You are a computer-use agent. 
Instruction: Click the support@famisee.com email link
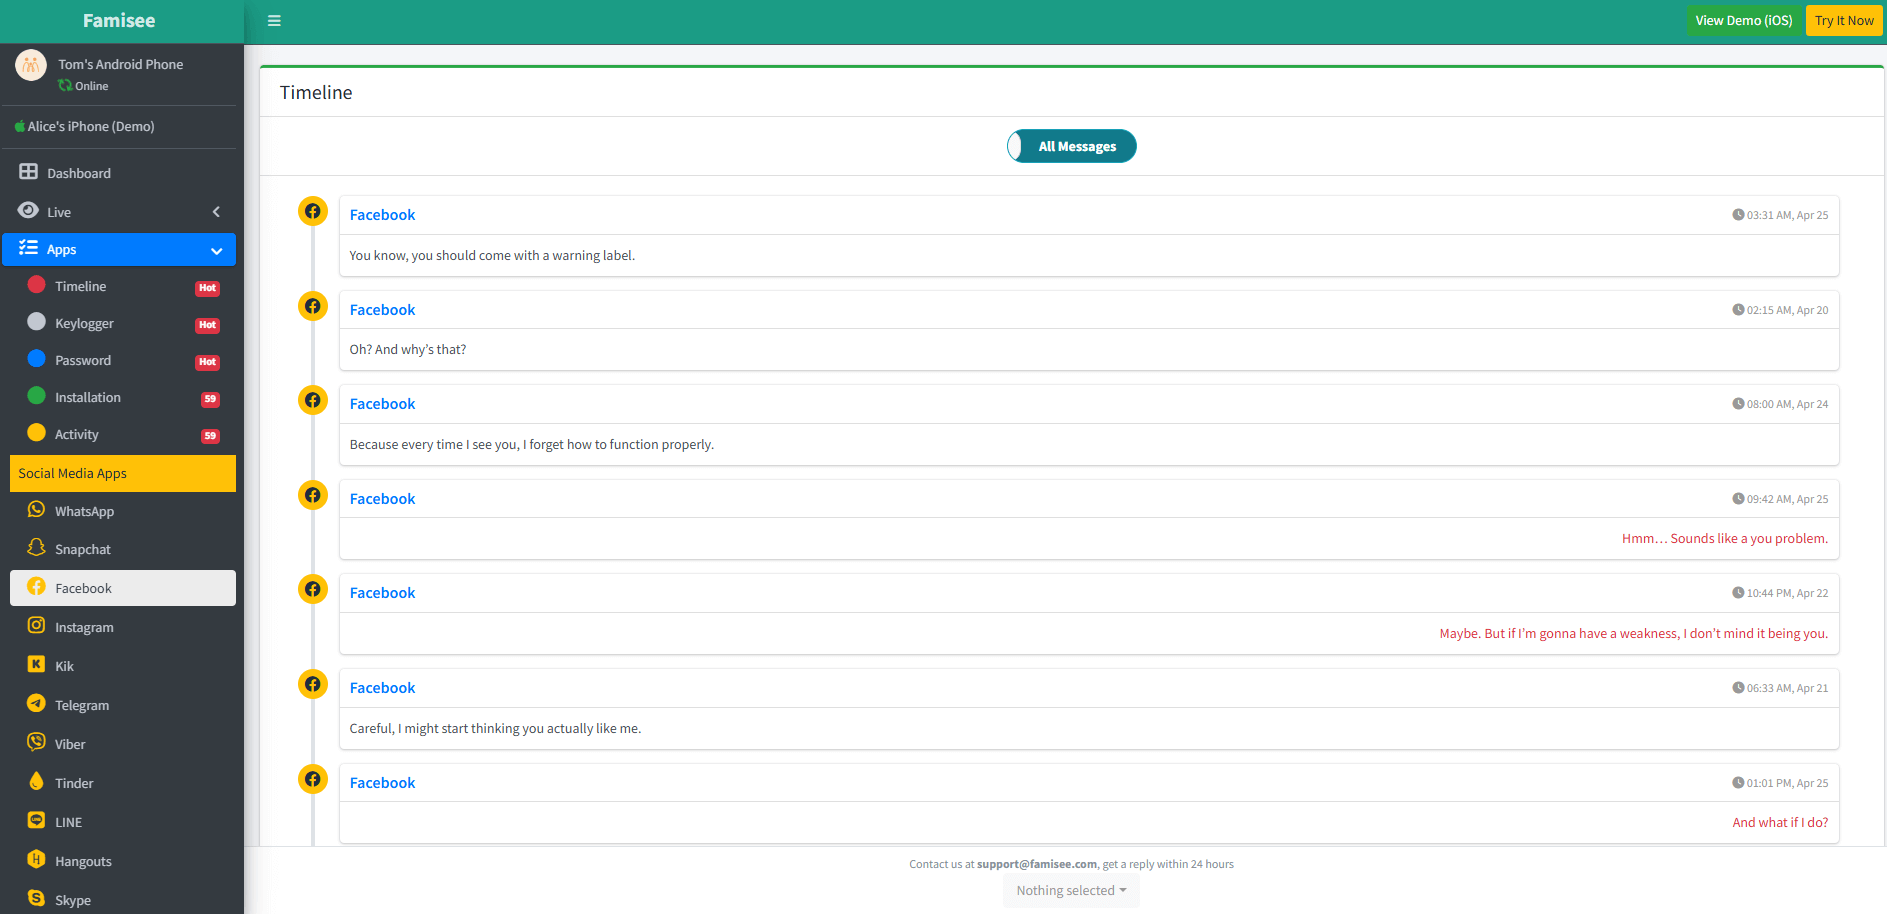[1037, 864]
